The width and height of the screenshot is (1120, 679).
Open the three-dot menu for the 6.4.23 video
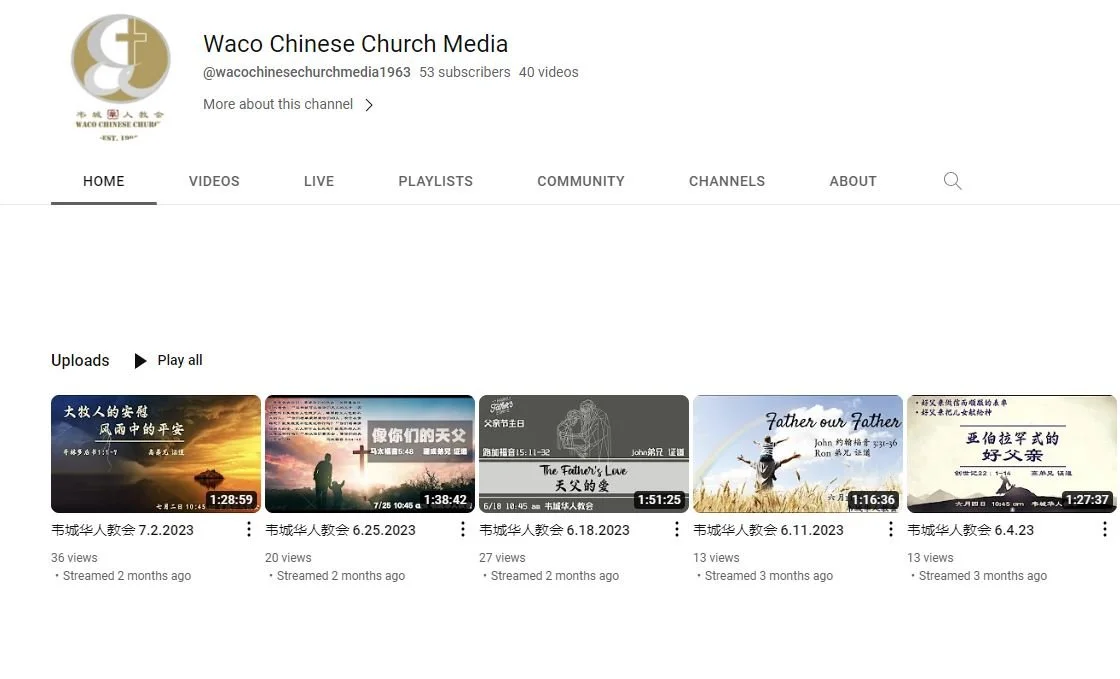[x=1104, y=529]
